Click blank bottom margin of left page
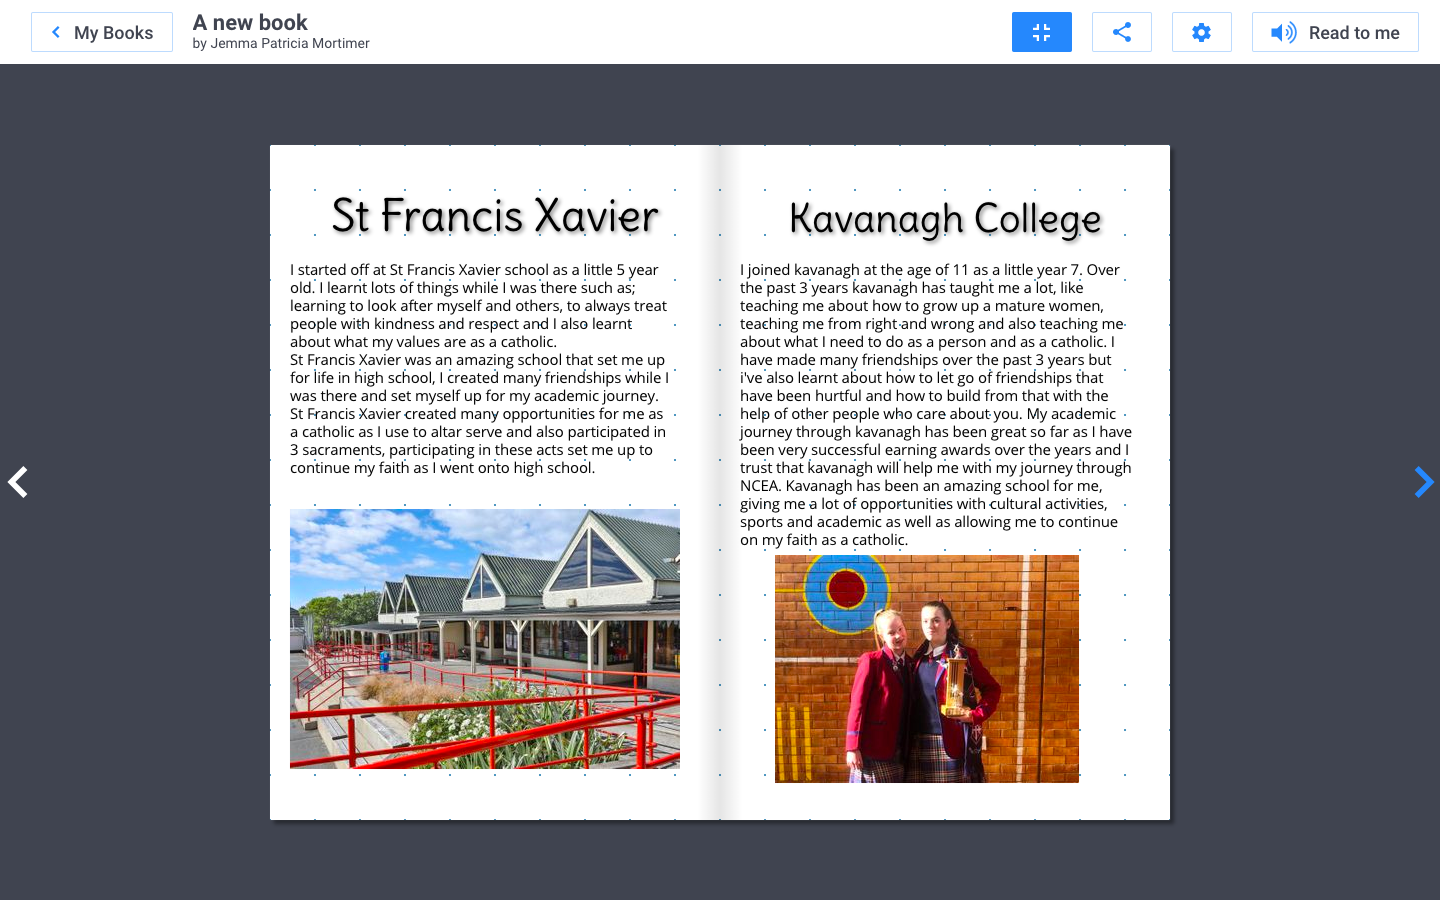The width and height of the screenshot is (1440, 900). point(485,796)
